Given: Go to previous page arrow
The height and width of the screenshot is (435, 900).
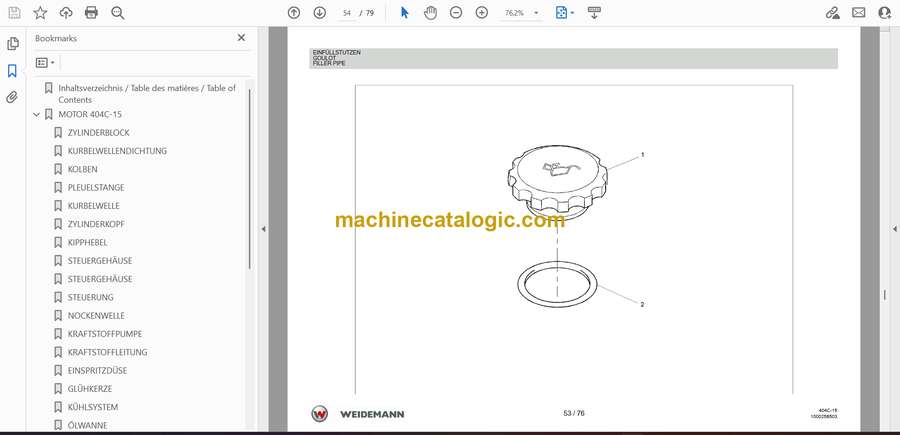Looking at the screenshot, I should click(293, 13).
